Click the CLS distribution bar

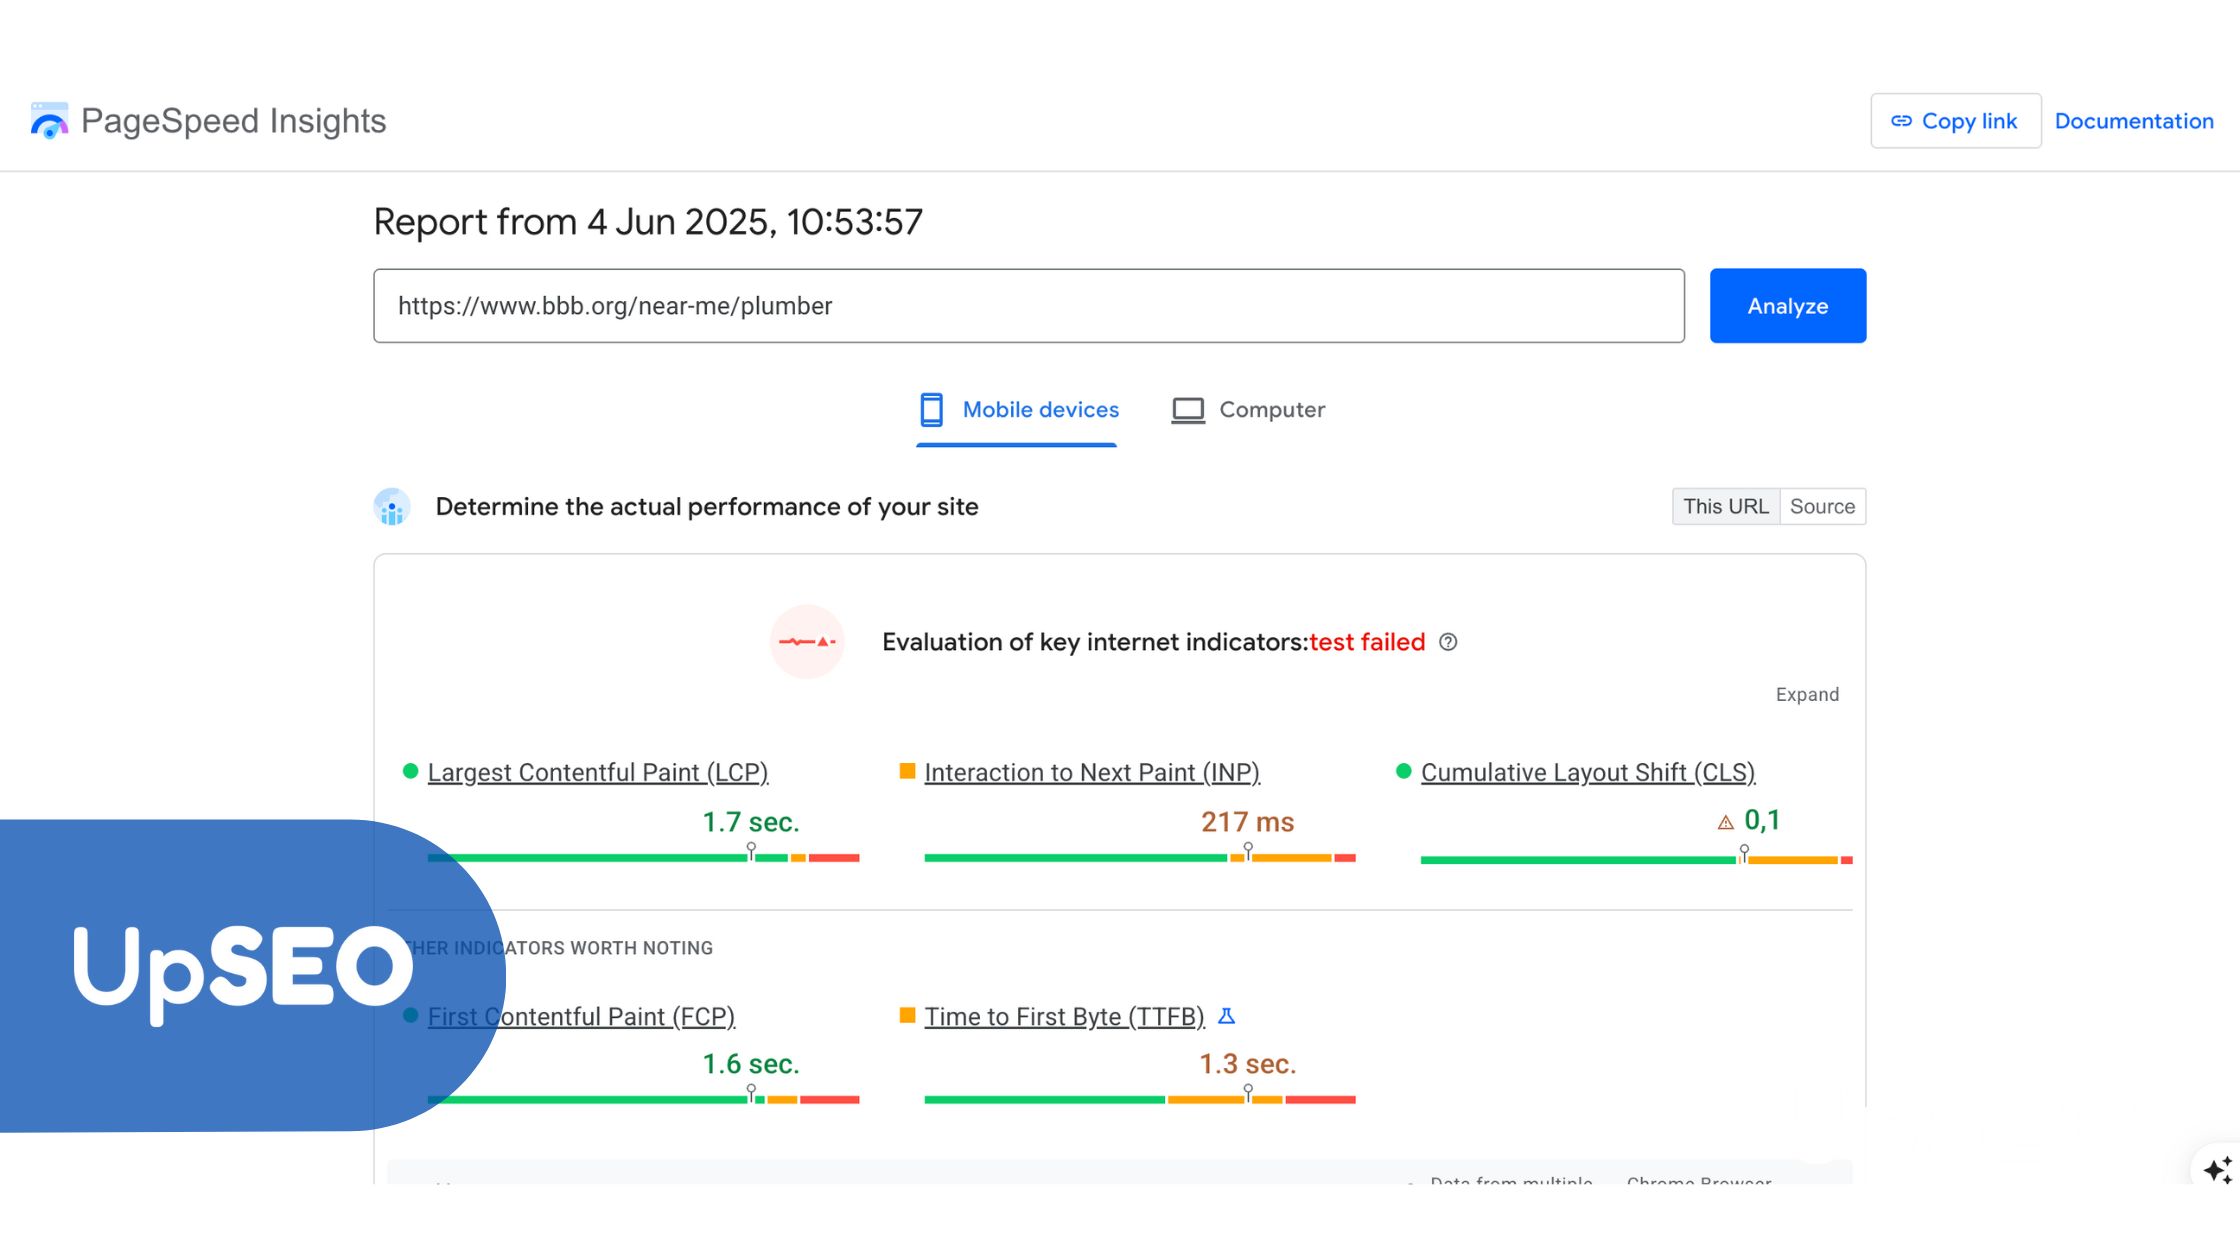[x=1637, y=860]
